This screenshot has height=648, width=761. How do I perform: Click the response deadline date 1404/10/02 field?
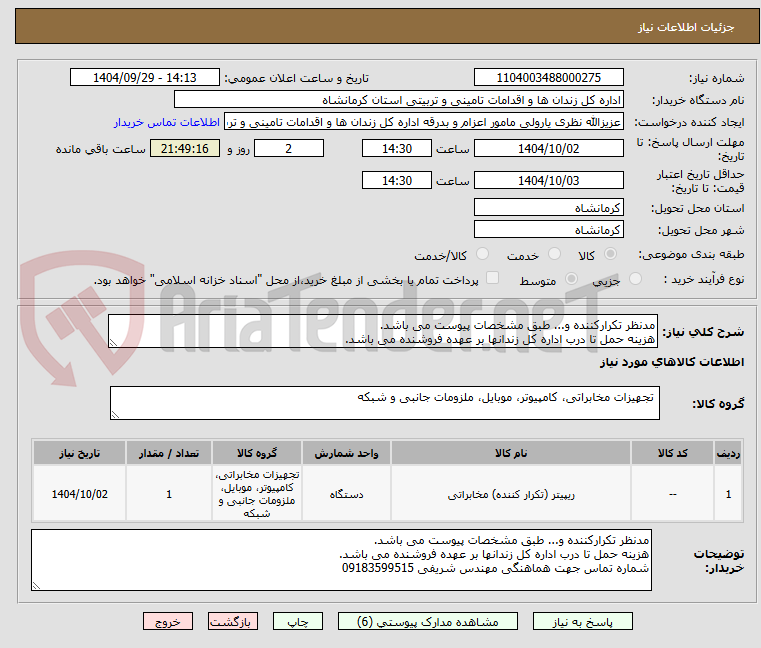coord(548,149)
